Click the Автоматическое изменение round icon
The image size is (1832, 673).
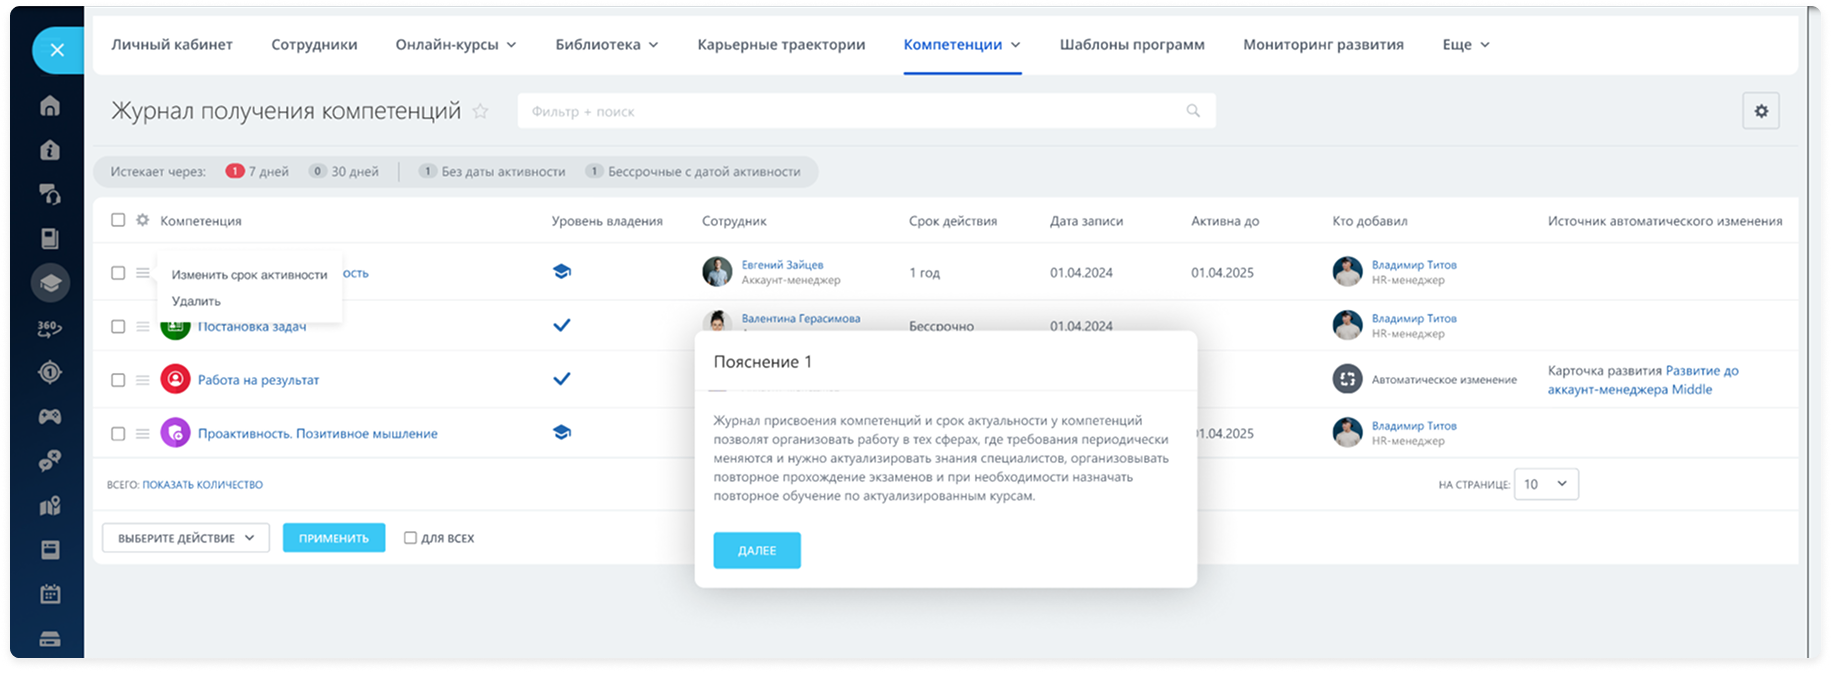1347,379
